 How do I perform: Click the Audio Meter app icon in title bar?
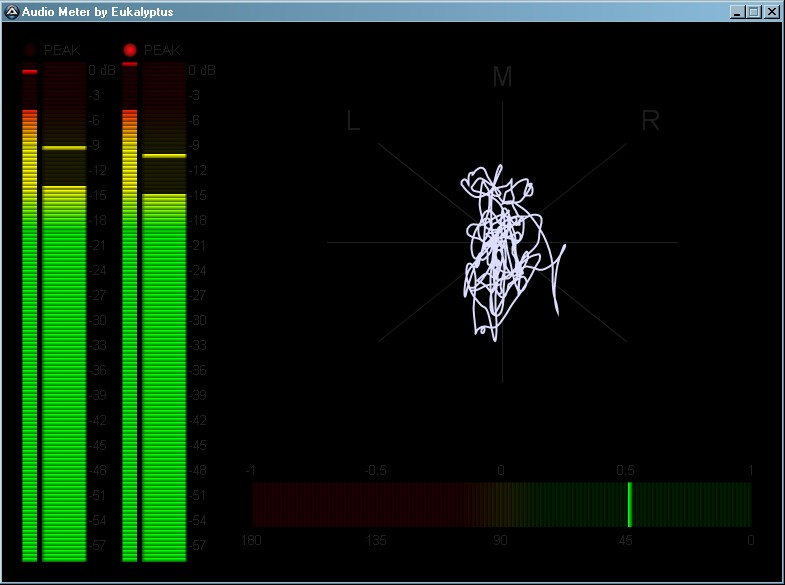coord(12,12)
